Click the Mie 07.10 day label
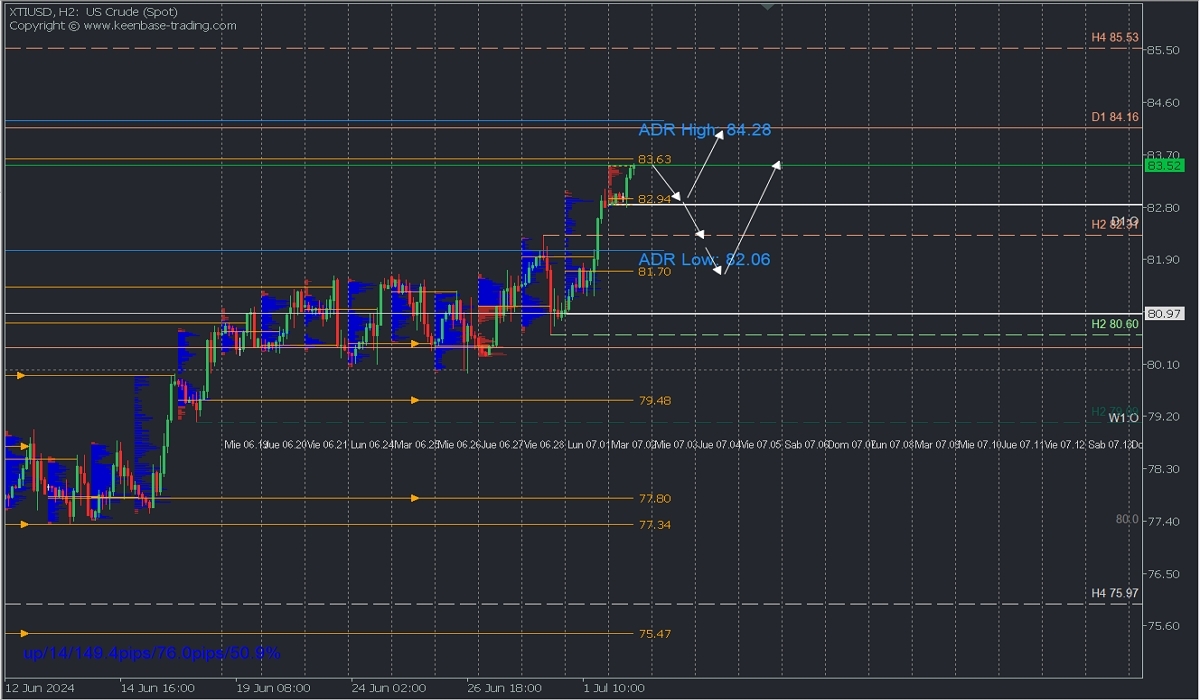 (978, 444)
